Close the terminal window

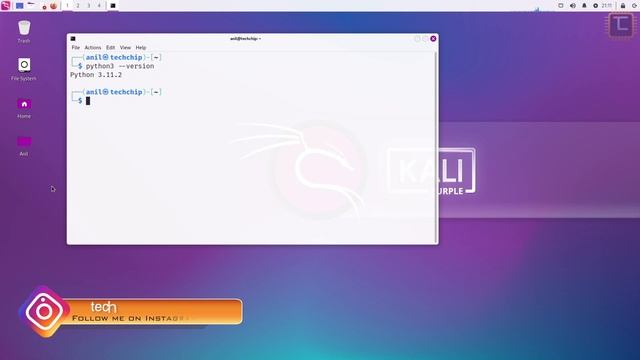pyautogui.click(x=433, y=39)
